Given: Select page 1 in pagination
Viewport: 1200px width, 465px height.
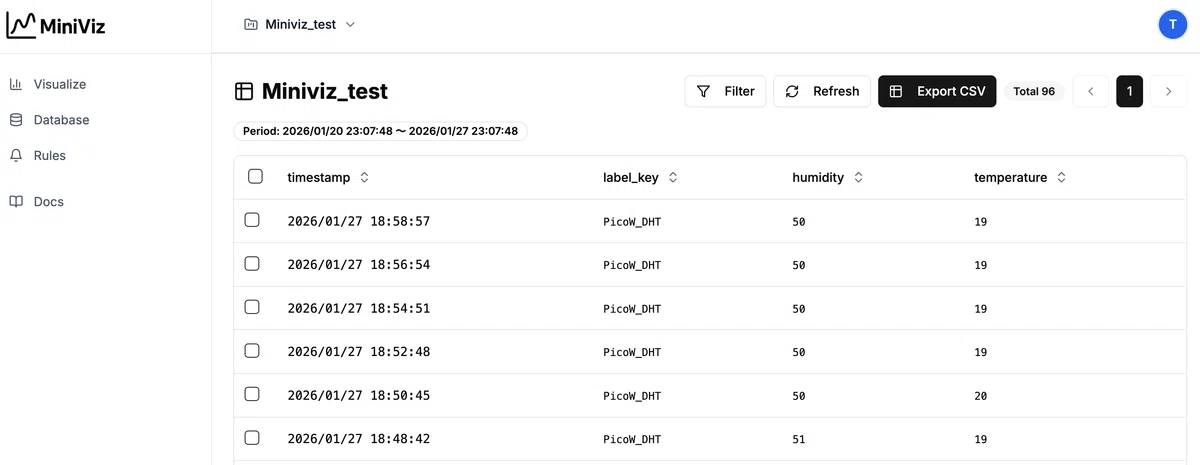Looking at the screenshot, I should pyautogui.click(x=1129, y=91).
